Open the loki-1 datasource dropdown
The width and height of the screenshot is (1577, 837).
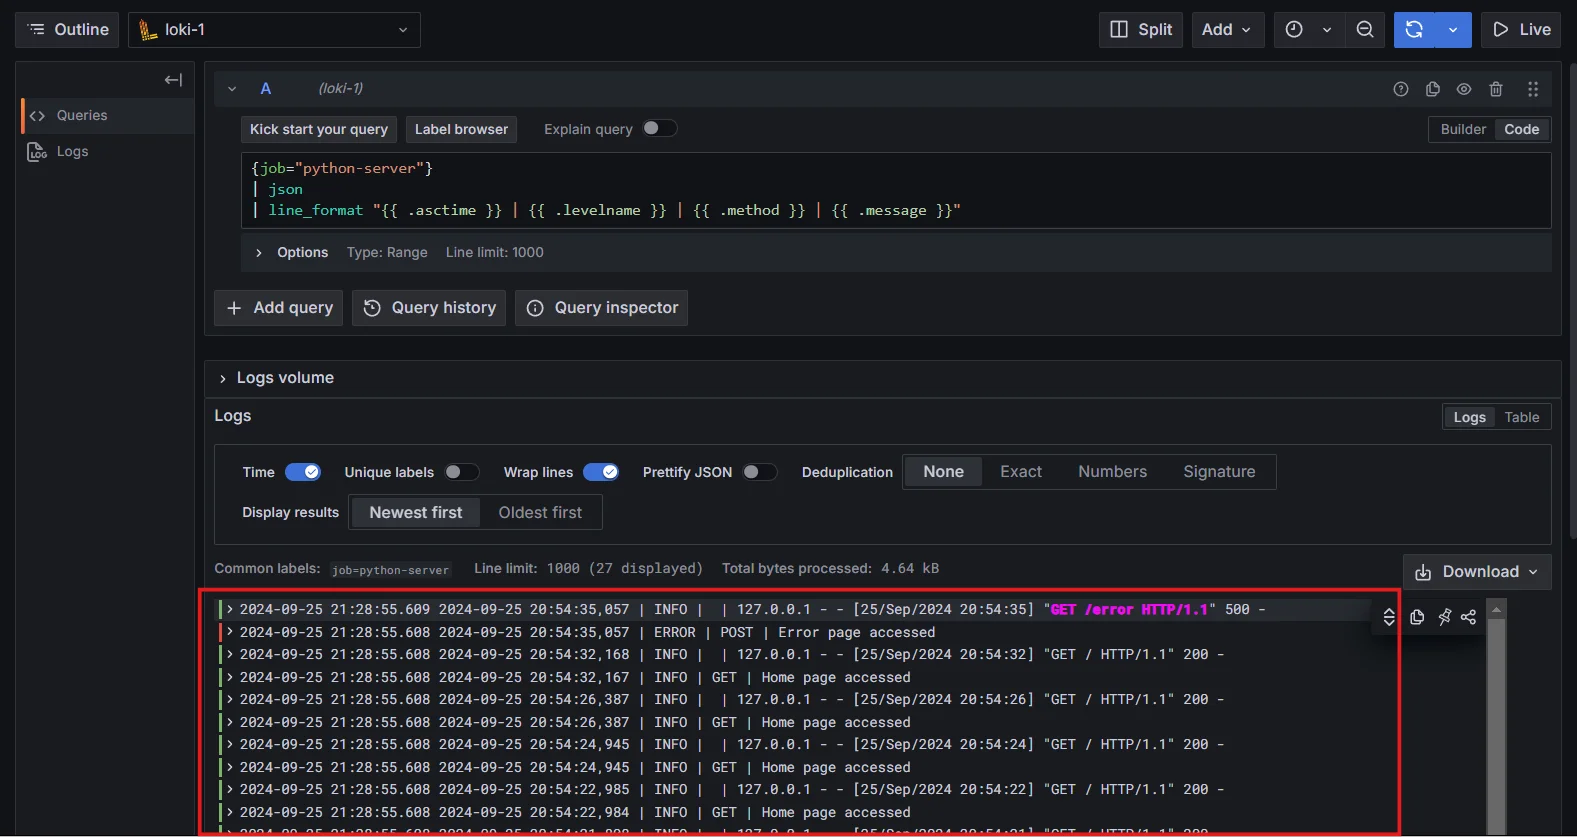(274, 30)
